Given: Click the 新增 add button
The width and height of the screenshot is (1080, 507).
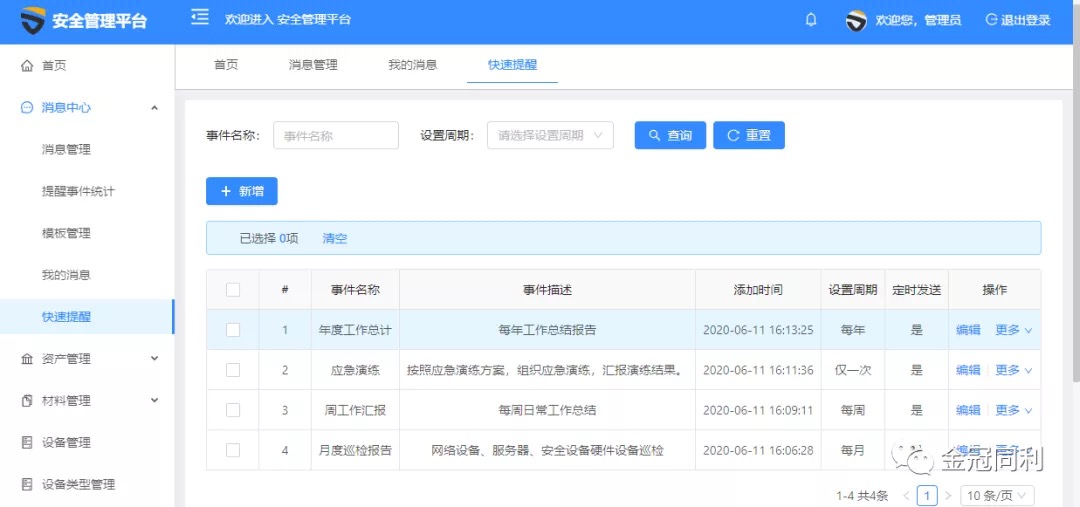Looking at the screenshot, I should pos(241,191).
